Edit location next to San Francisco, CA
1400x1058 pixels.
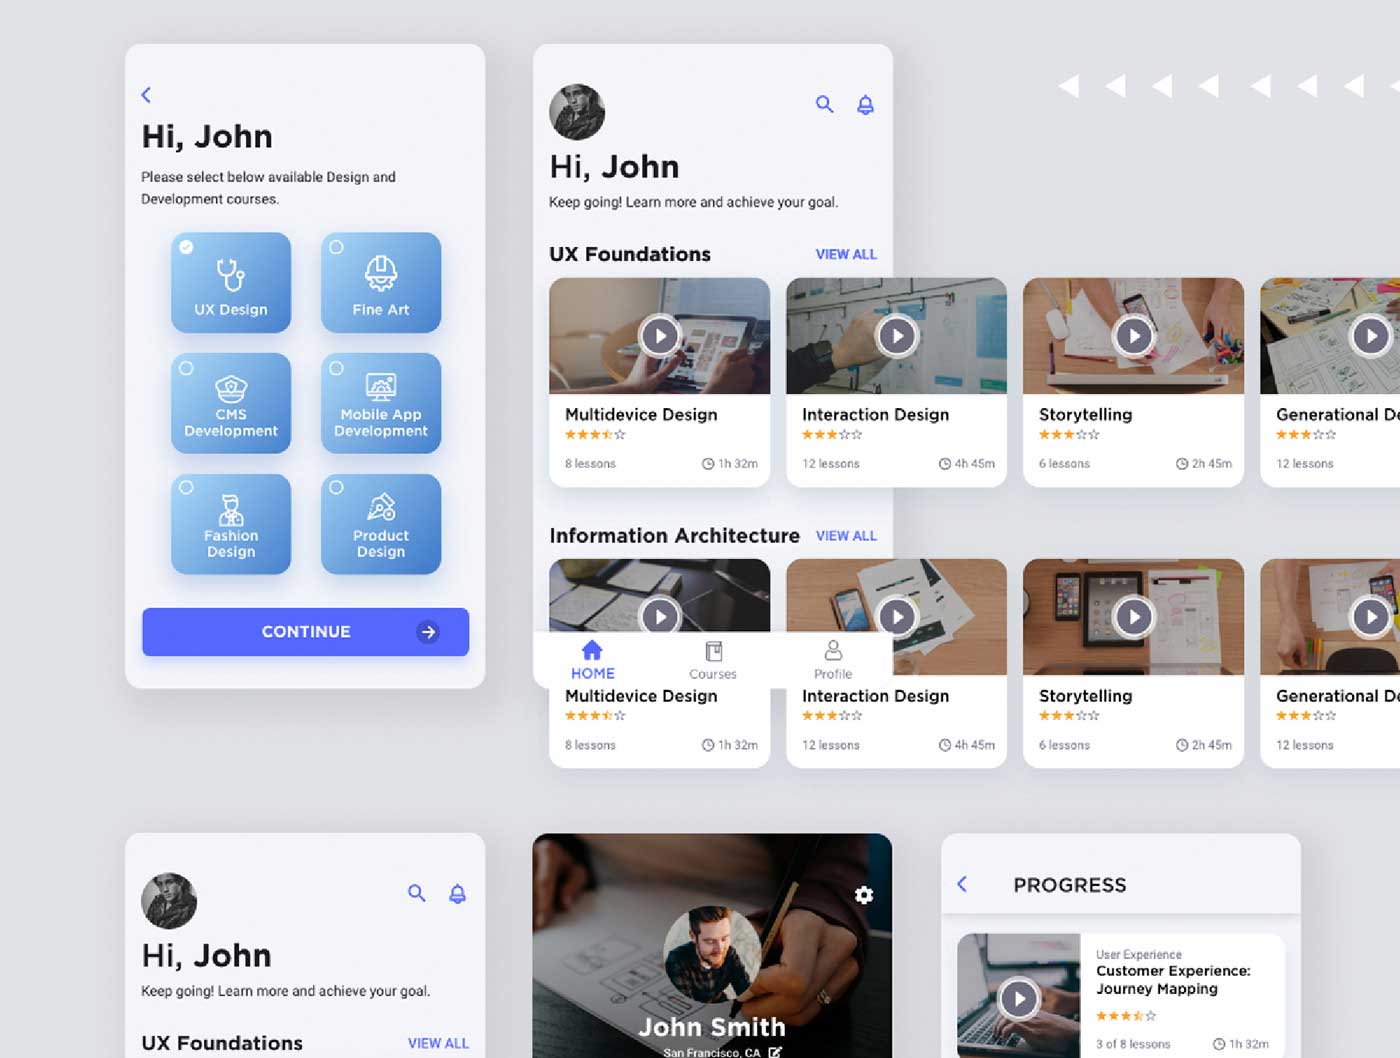tap(775, 1052)
